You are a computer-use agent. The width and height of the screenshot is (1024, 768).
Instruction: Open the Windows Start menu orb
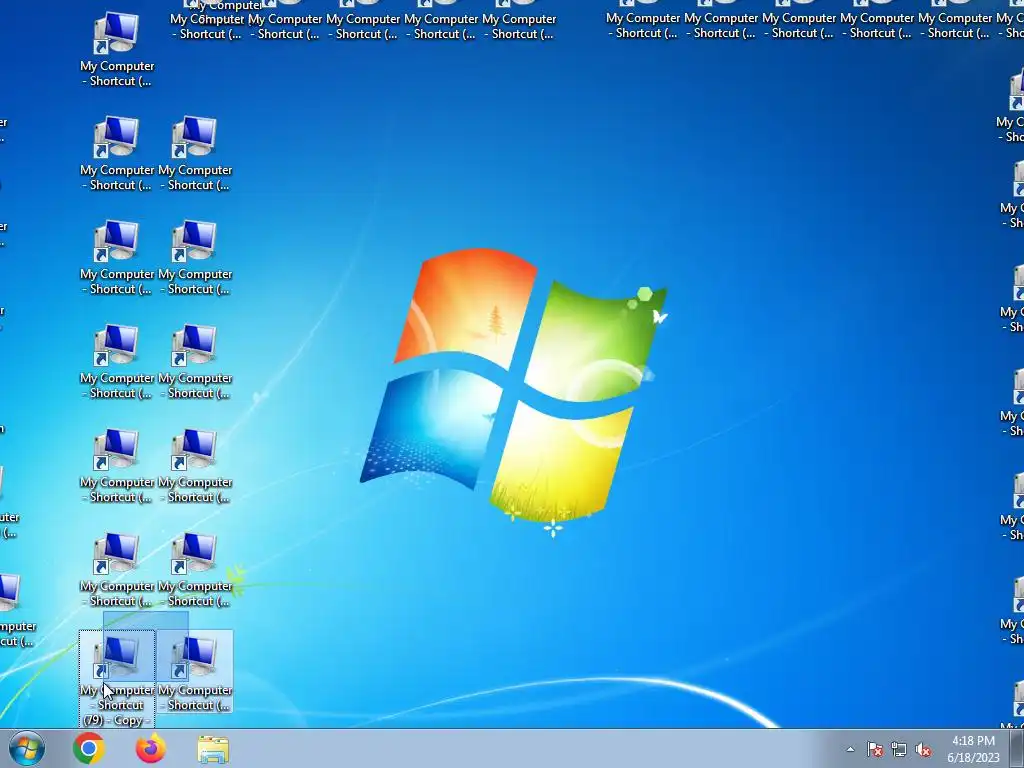pos(26,748)
